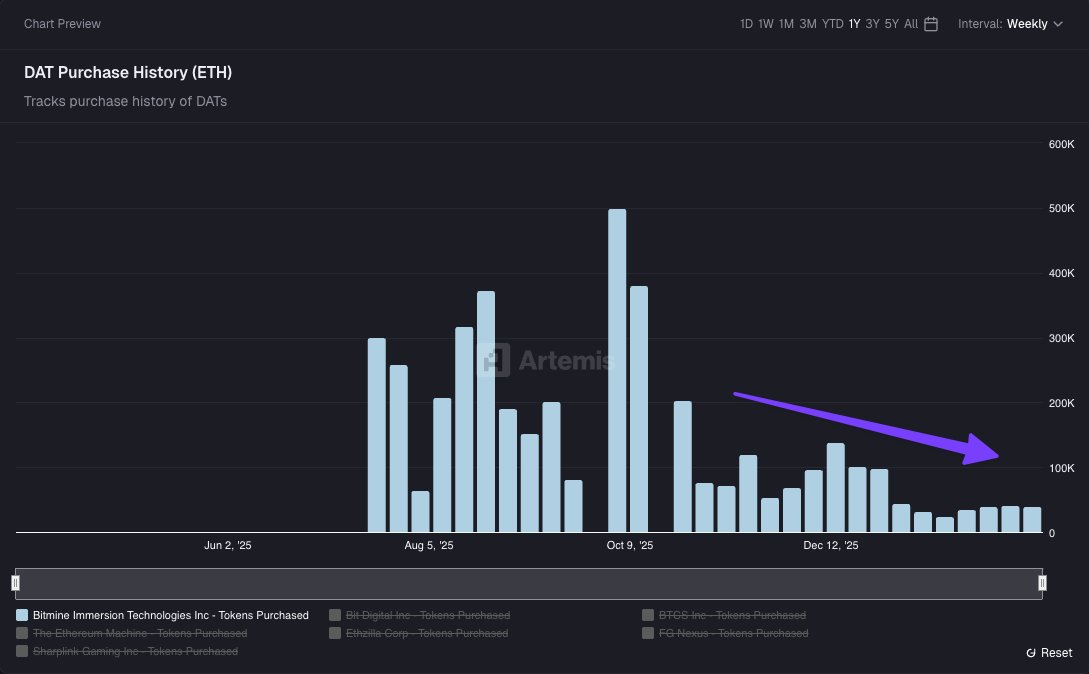Select the All time range
1089x674 pixels.
[x=910, y=24]
